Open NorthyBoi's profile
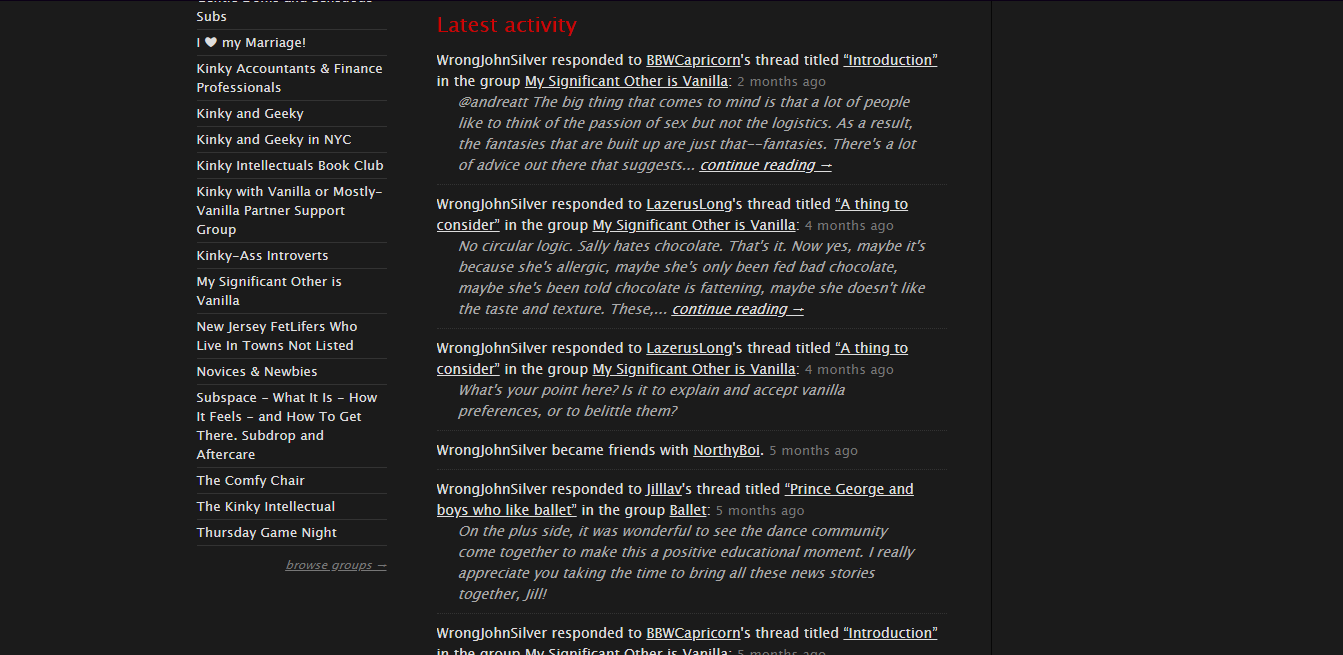The image size is (1343, 655). pos(726,450)
